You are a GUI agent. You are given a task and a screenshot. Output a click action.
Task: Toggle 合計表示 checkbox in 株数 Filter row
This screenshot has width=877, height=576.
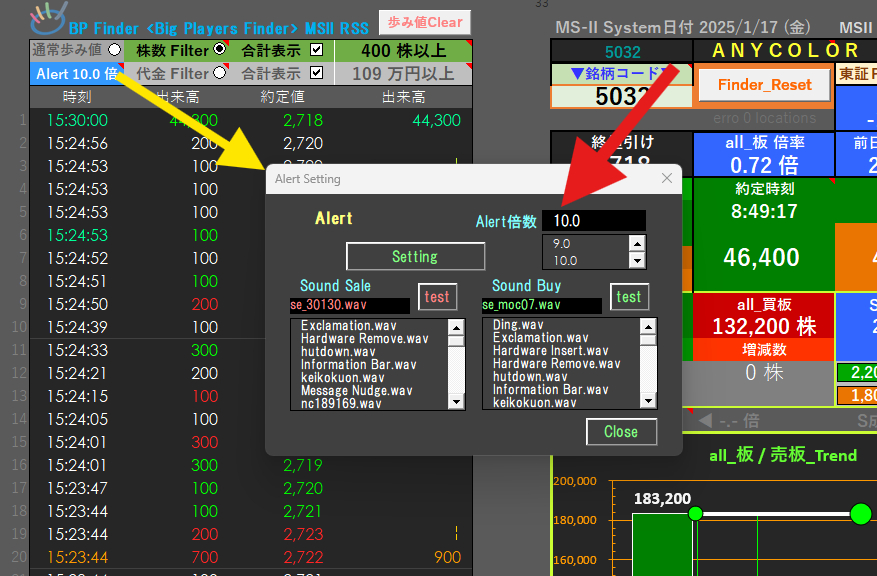click(x=317, y=50)
